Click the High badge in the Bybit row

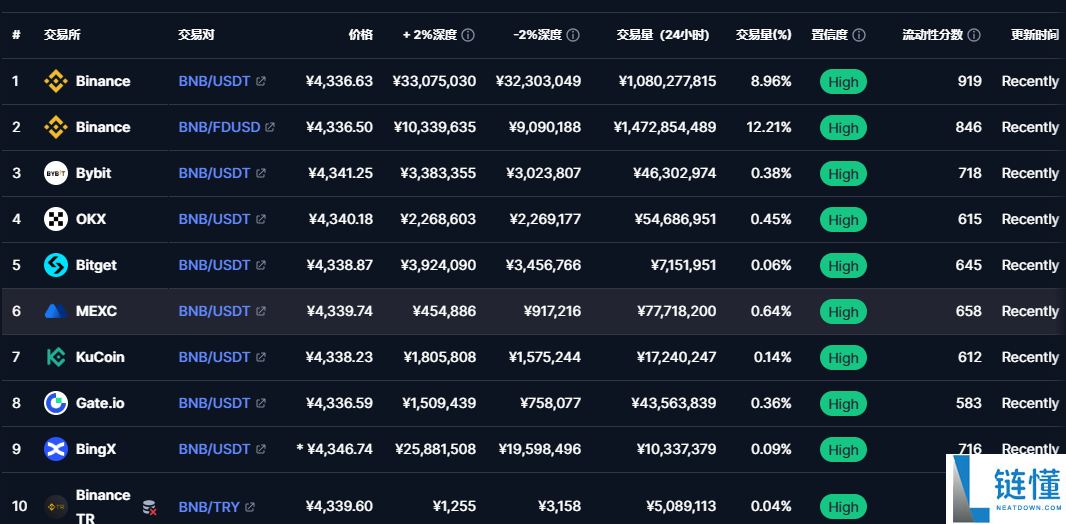843,174
